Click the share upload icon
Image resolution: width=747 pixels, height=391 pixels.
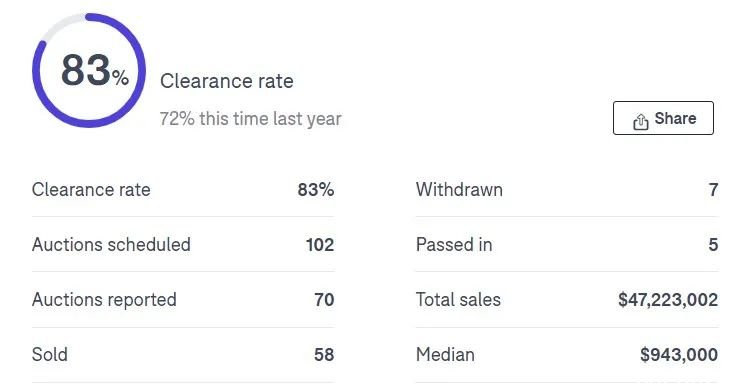click(x=641, y=122)
